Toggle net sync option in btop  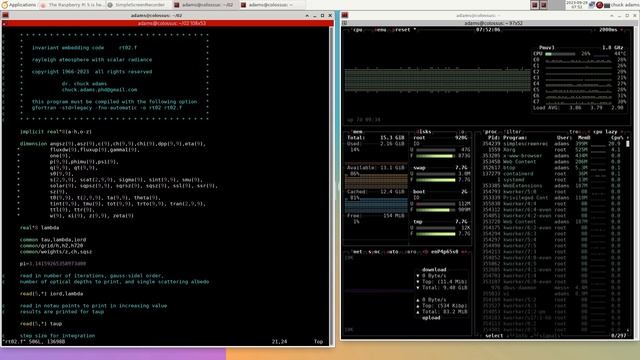point(373,252)
